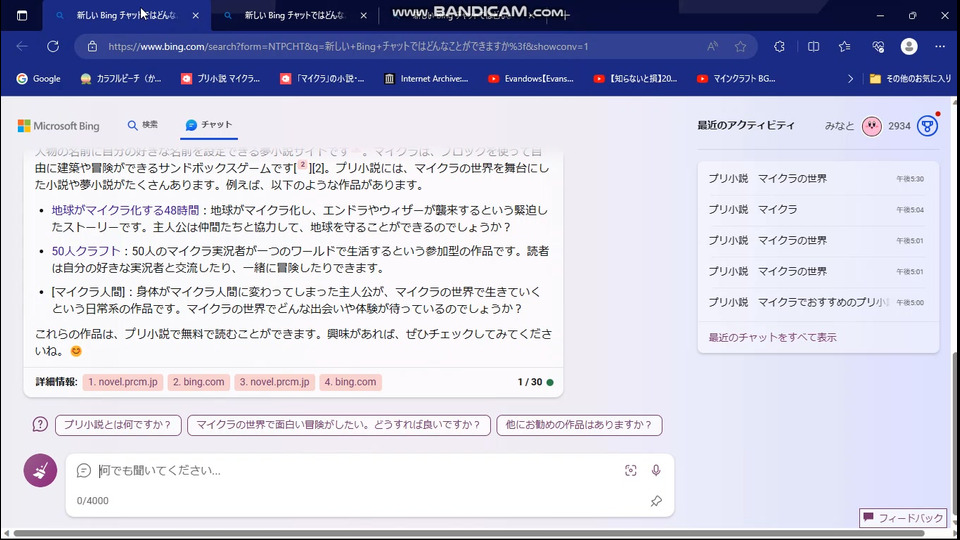Close the second browser tab

[x=364, y=15]
